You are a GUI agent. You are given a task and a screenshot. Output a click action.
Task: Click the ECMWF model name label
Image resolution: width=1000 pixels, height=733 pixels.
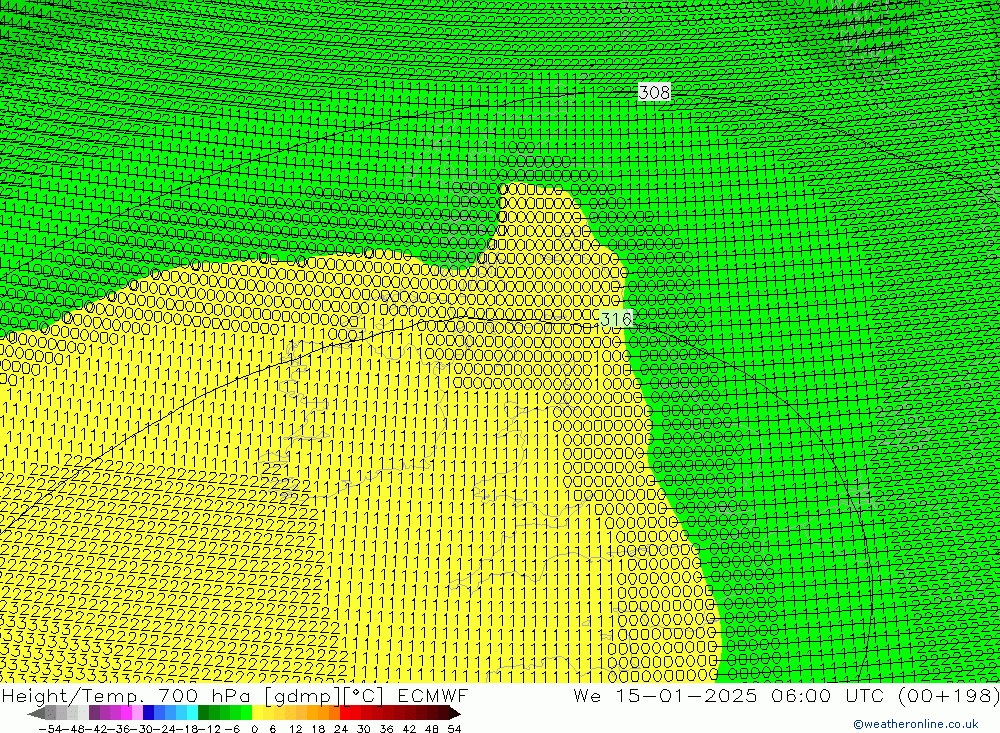[x=432, y=695]
